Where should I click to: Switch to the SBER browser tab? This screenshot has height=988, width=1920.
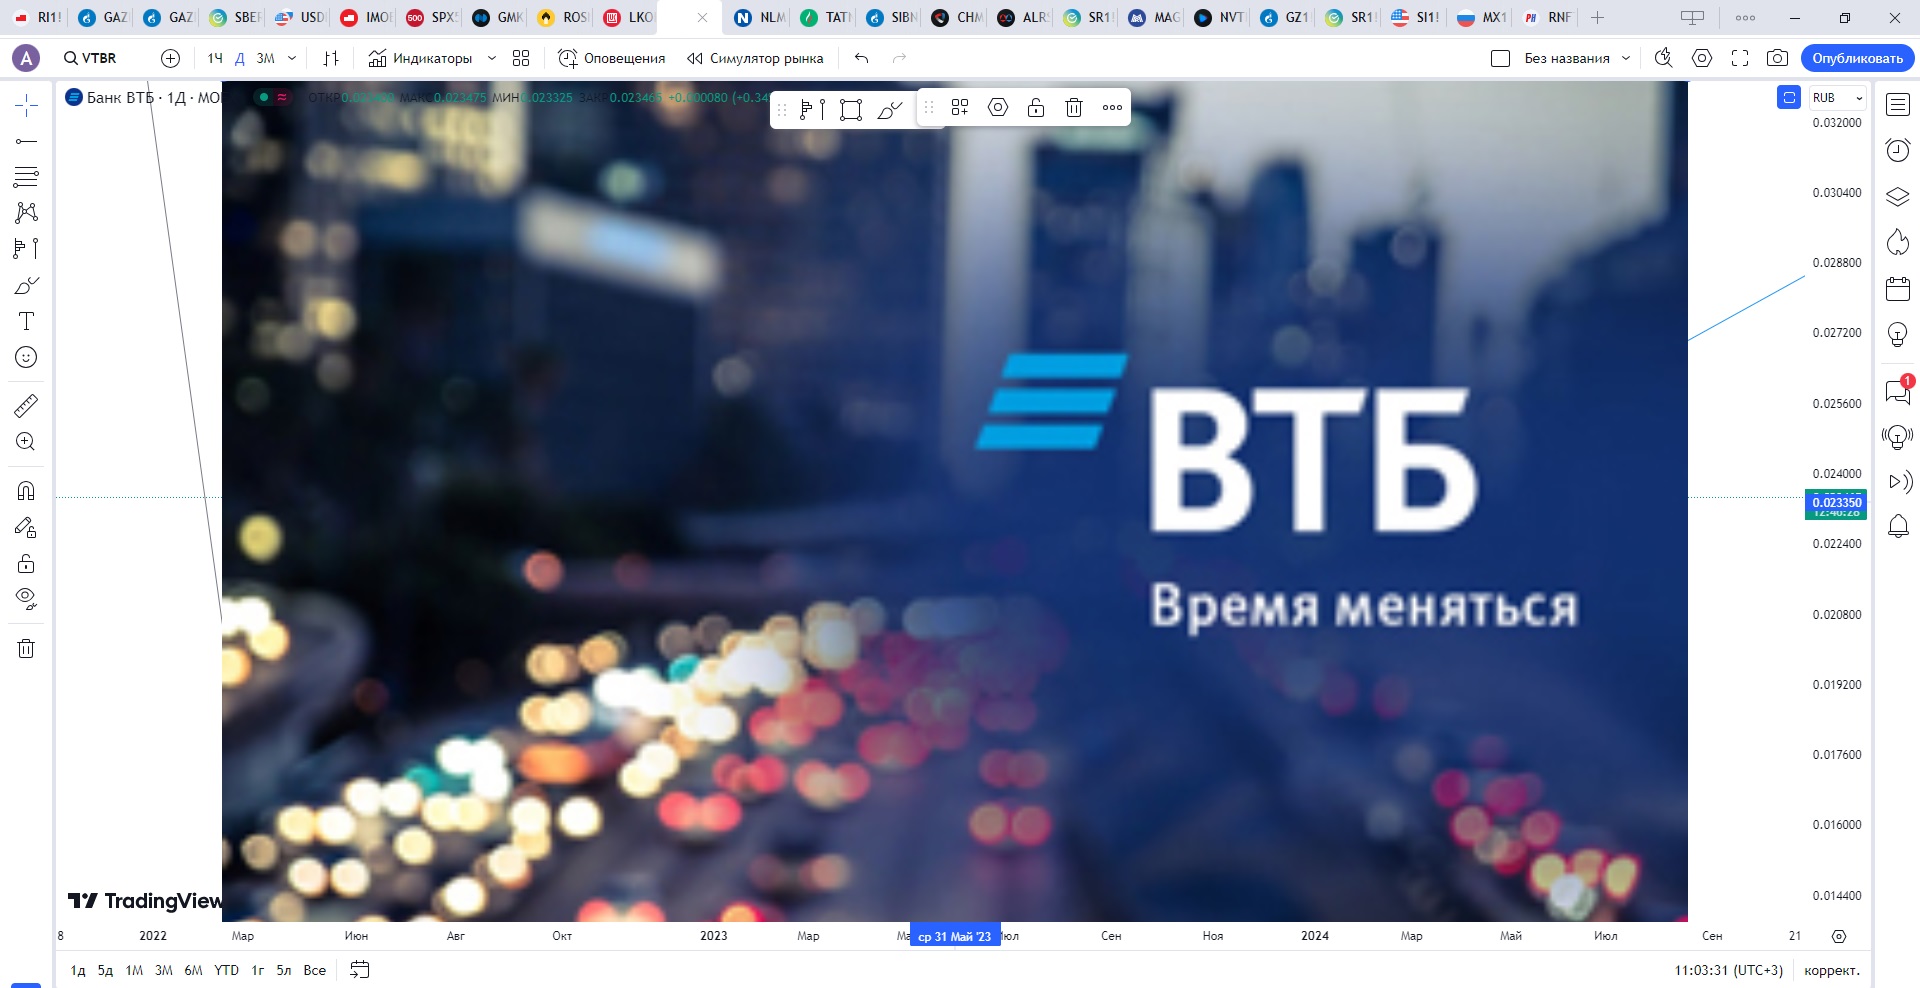(x=236, y=17)
